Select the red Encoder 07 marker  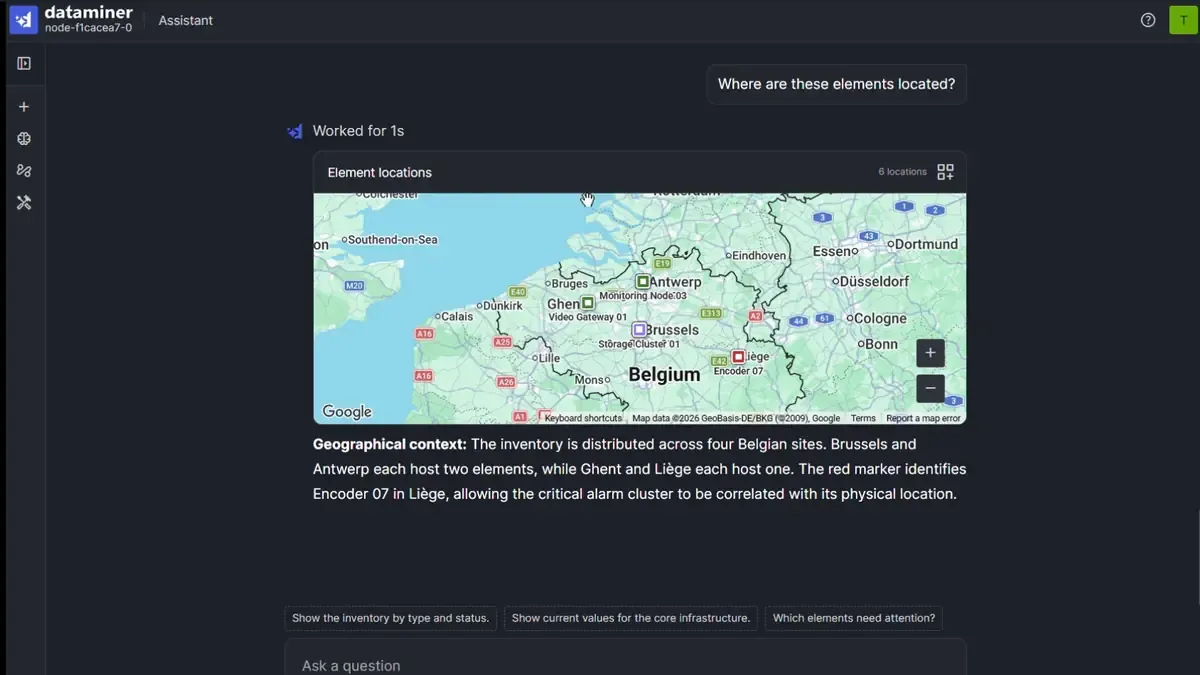pos(738,356)
